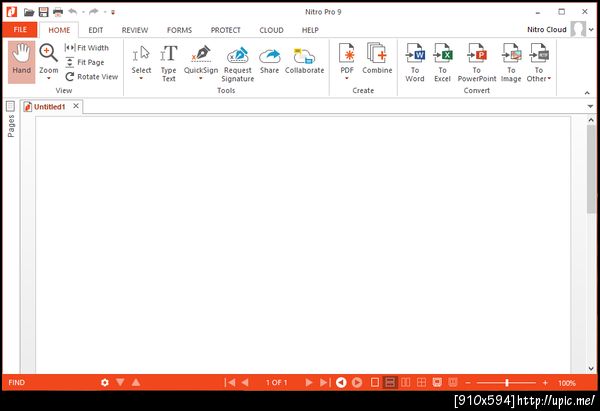600x411 pixels.
Task: Find previous result up arrow
Action: click(136, 382)
